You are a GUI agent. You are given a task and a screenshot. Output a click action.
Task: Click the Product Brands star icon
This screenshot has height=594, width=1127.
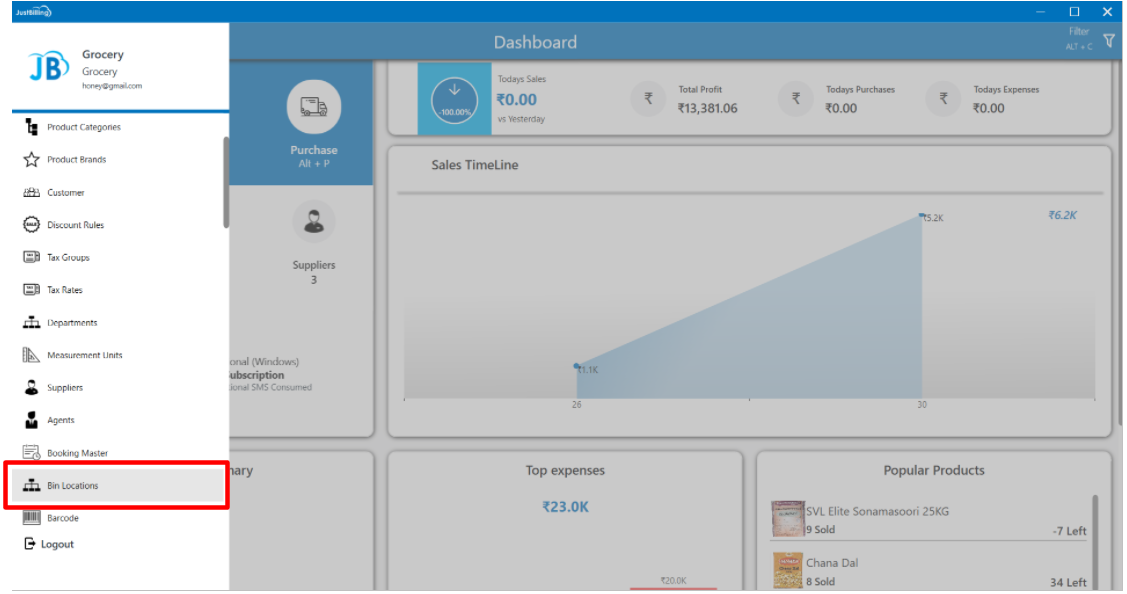click(x=31, y=160)
